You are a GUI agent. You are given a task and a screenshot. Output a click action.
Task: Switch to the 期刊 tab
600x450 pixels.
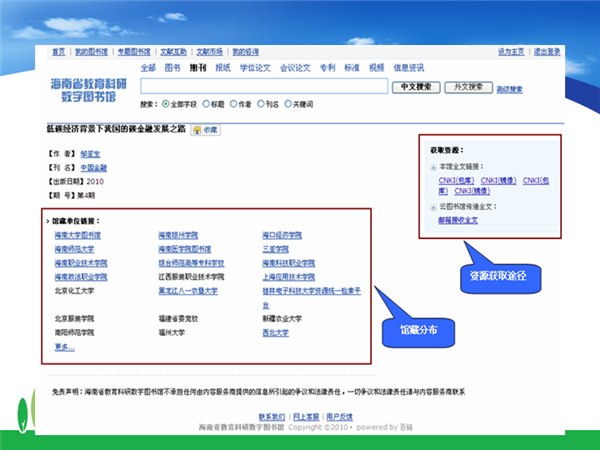click(198, 68)
